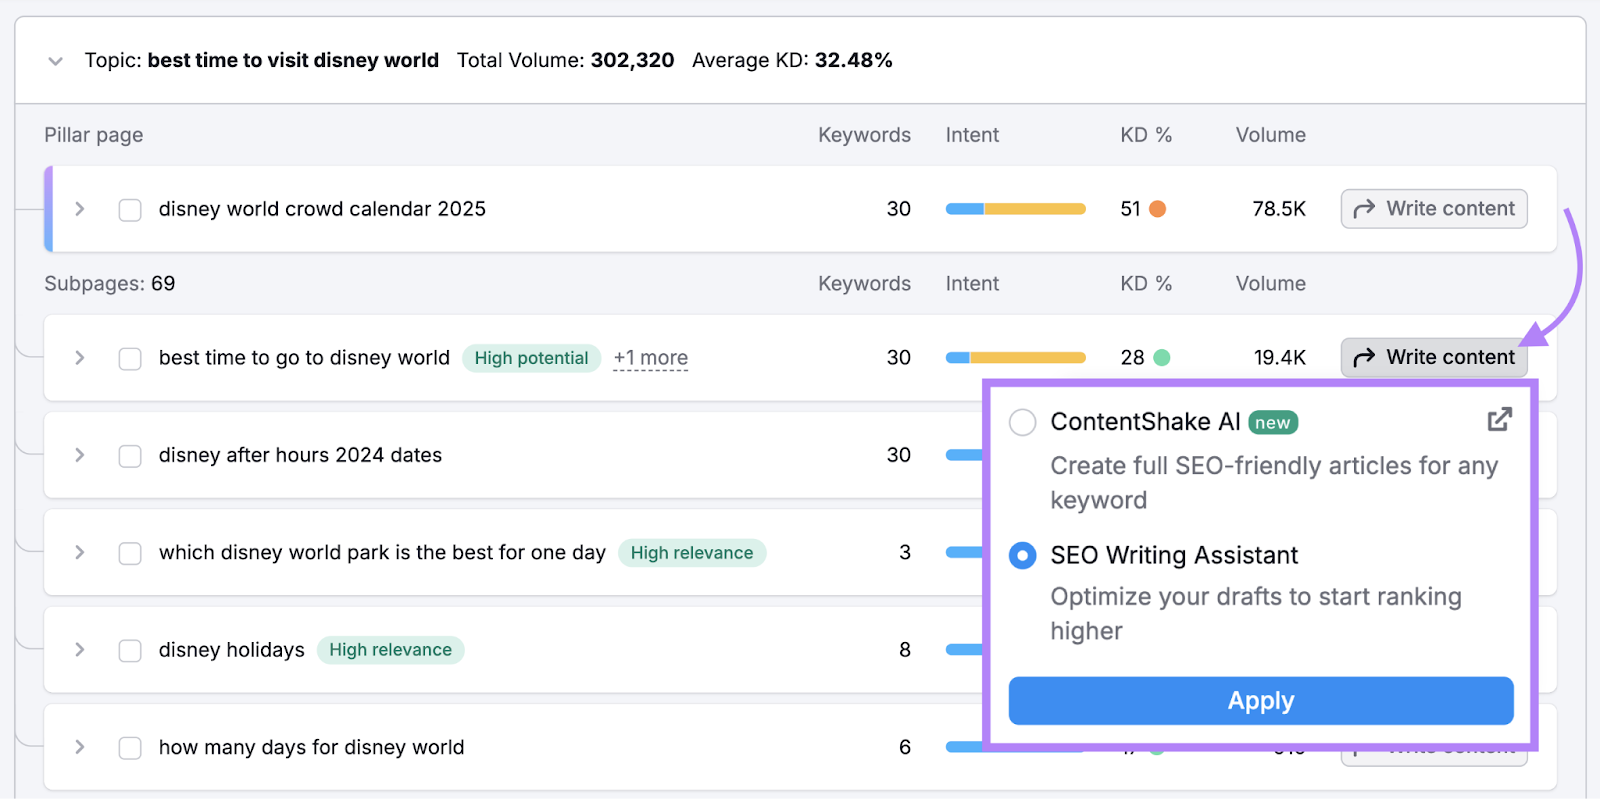Click Volume column header in Subpages row

click(x=1271, y=284)
